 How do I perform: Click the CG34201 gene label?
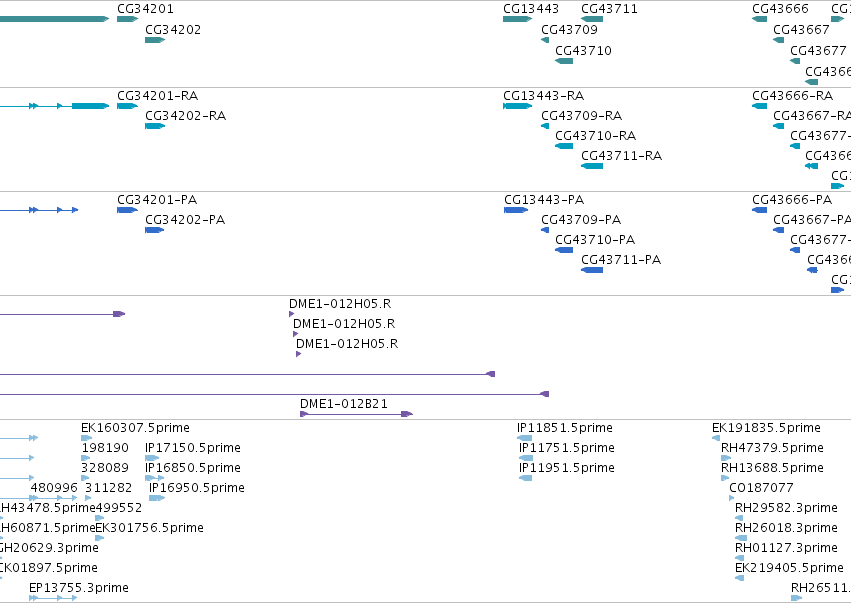(145, 9)
